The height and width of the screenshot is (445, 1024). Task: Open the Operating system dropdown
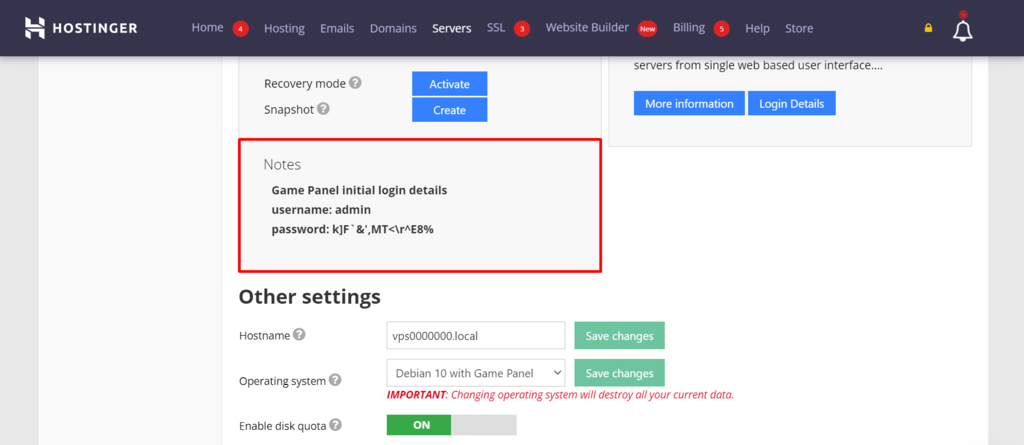coord(475,373)
